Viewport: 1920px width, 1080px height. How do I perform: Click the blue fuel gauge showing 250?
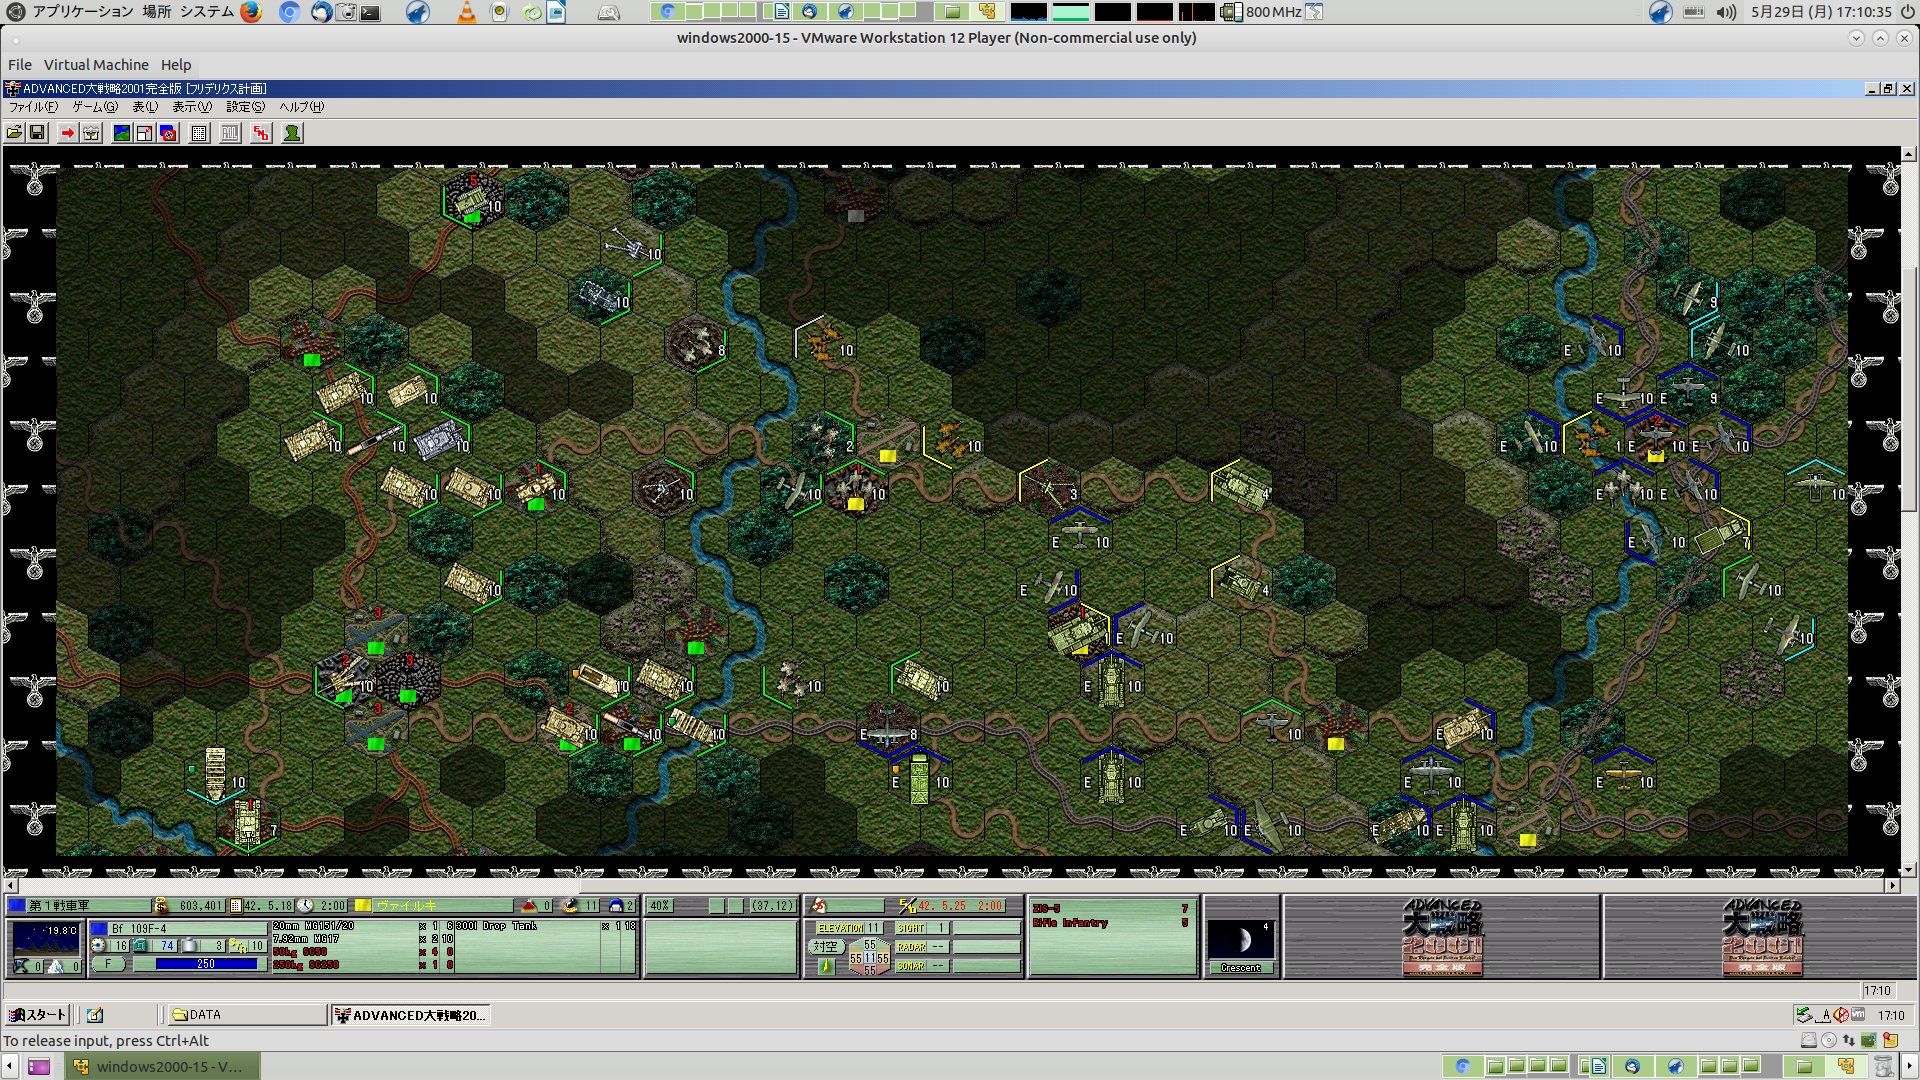tap(207, 964)
